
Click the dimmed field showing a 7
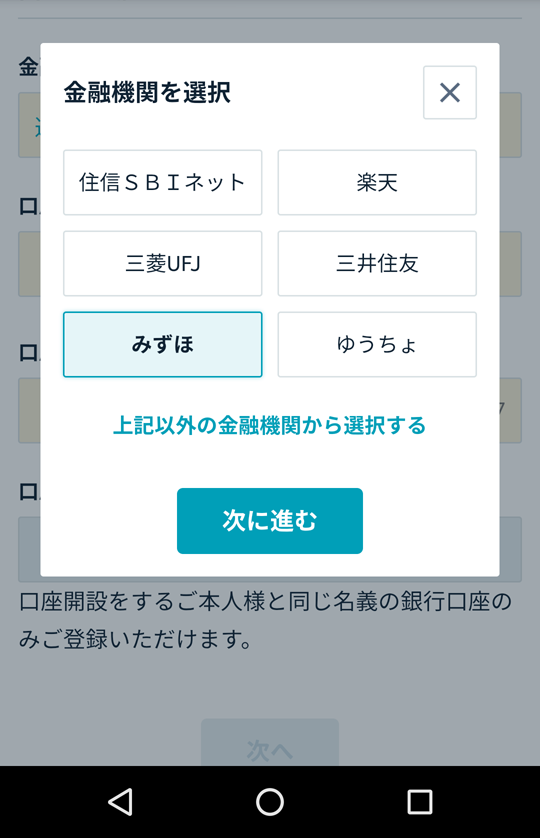coord(511,410)
